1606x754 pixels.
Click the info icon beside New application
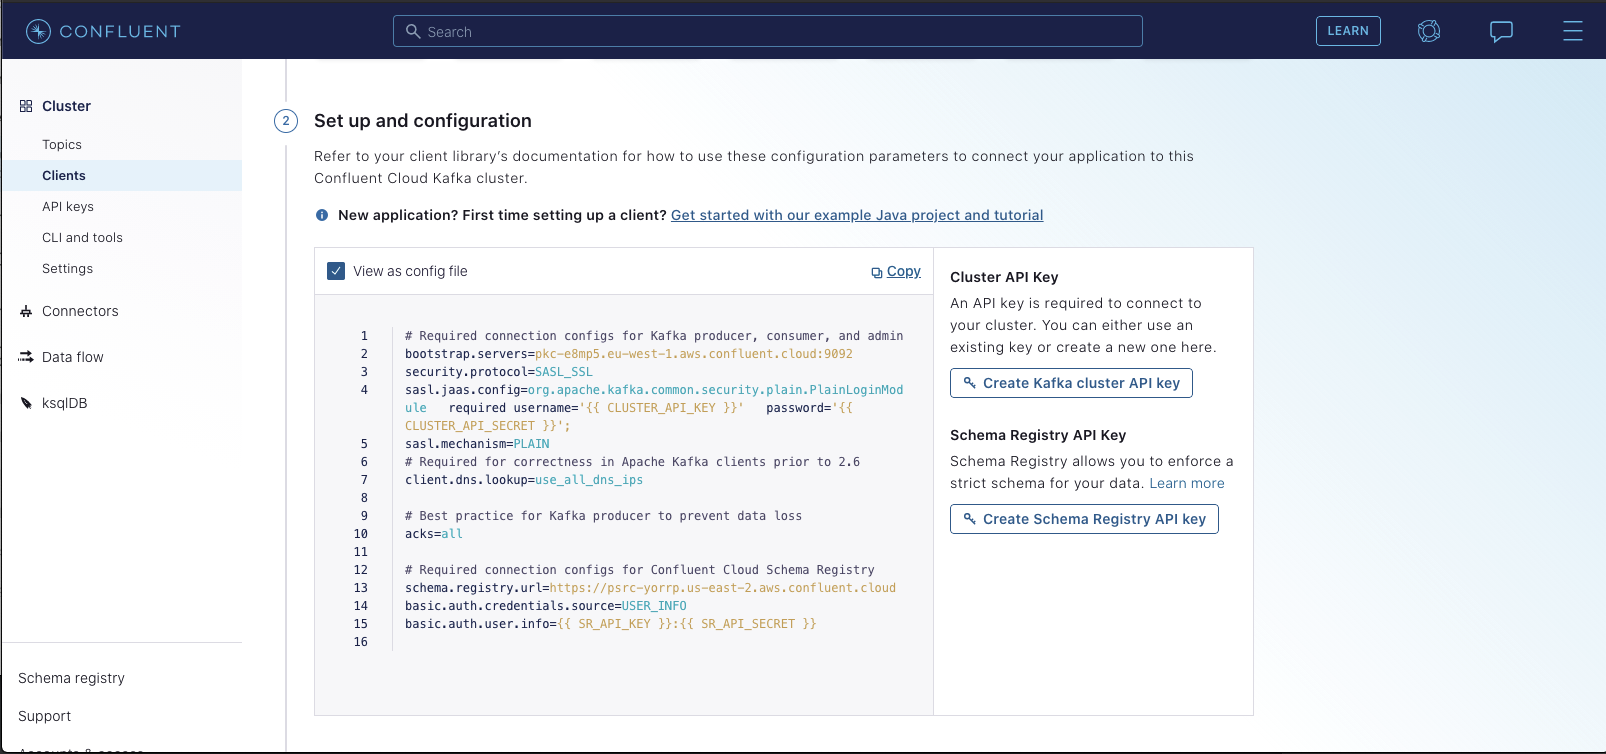pyautogui.click(x=322, y=215)
